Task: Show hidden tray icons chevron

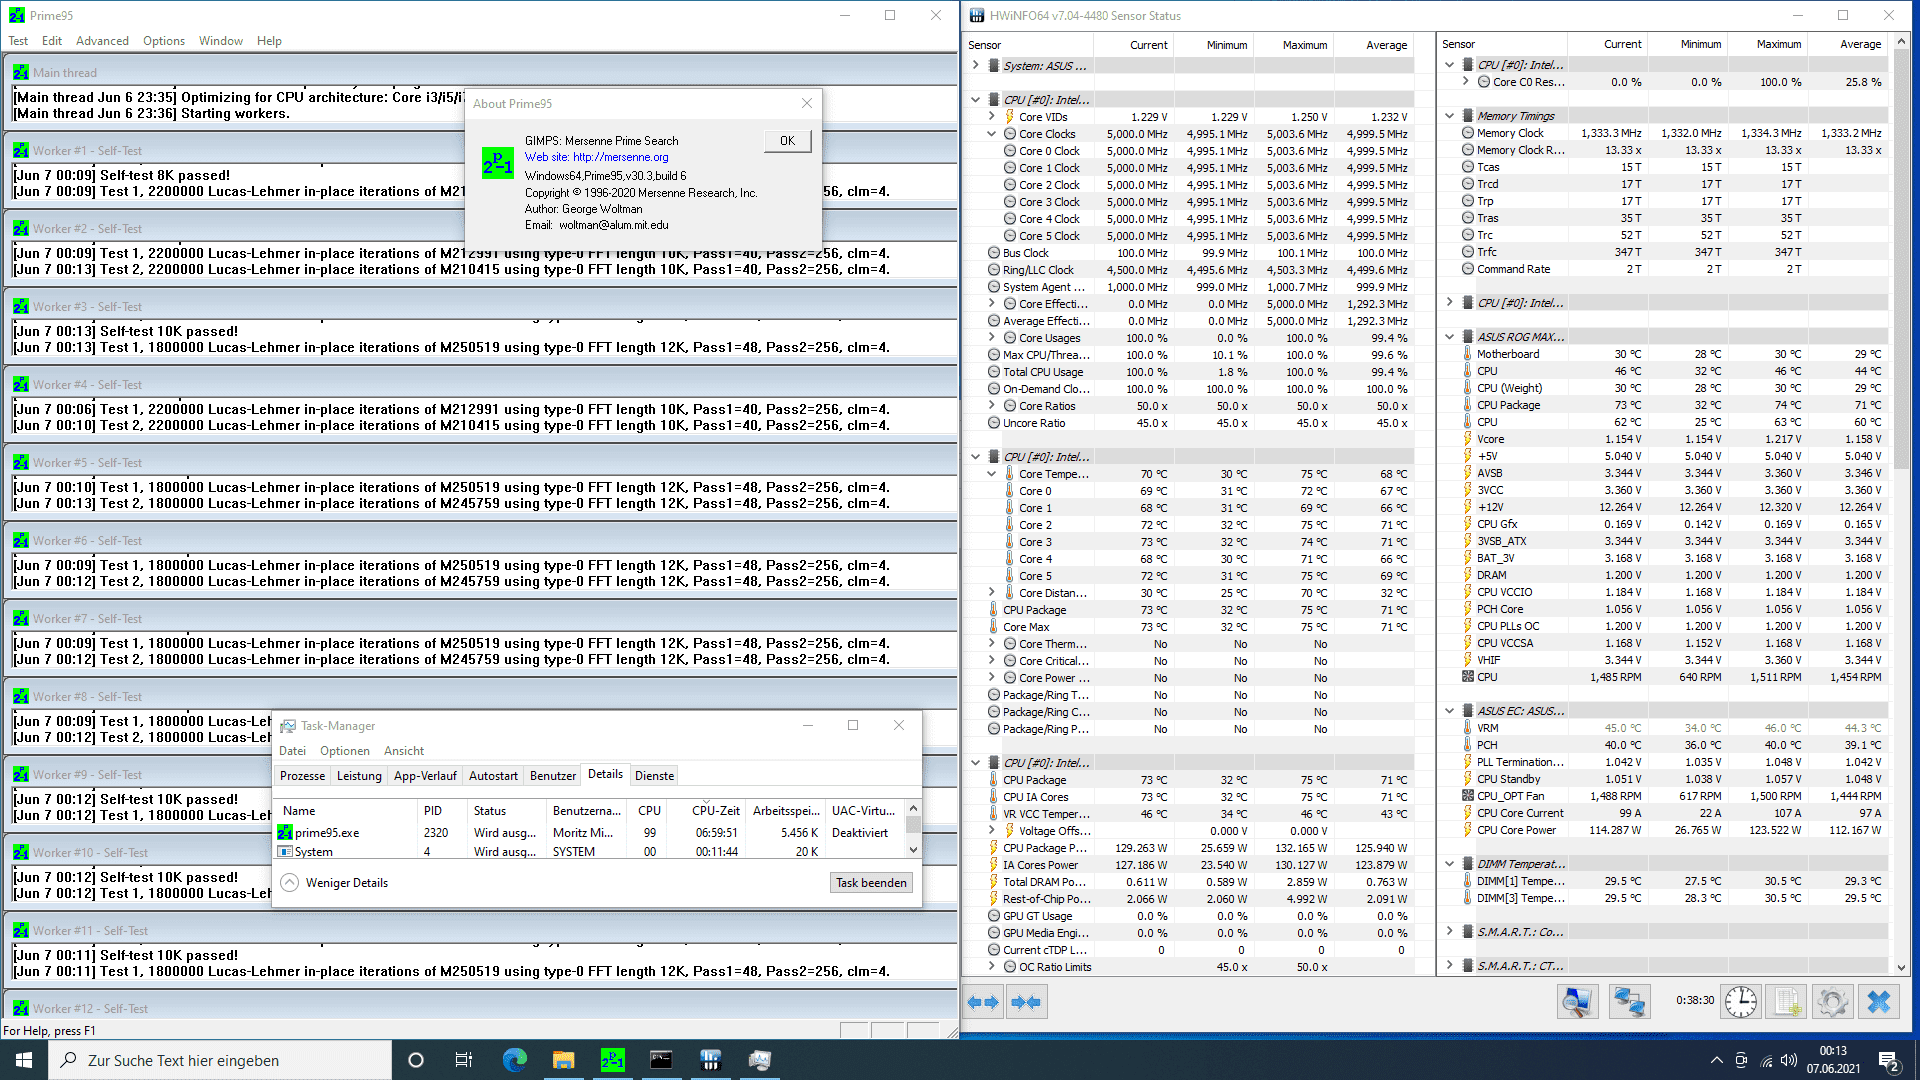Action: pos(1717,1060)
